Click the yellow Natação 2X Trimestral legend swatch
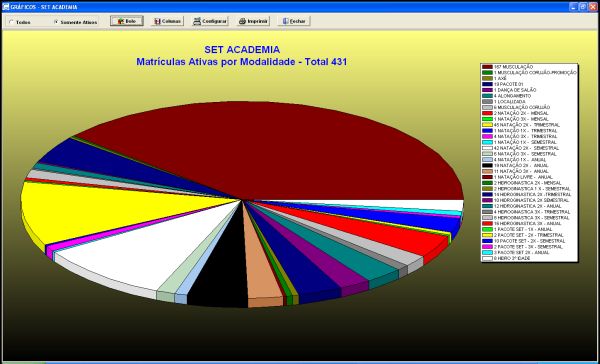 pos(487,125)
